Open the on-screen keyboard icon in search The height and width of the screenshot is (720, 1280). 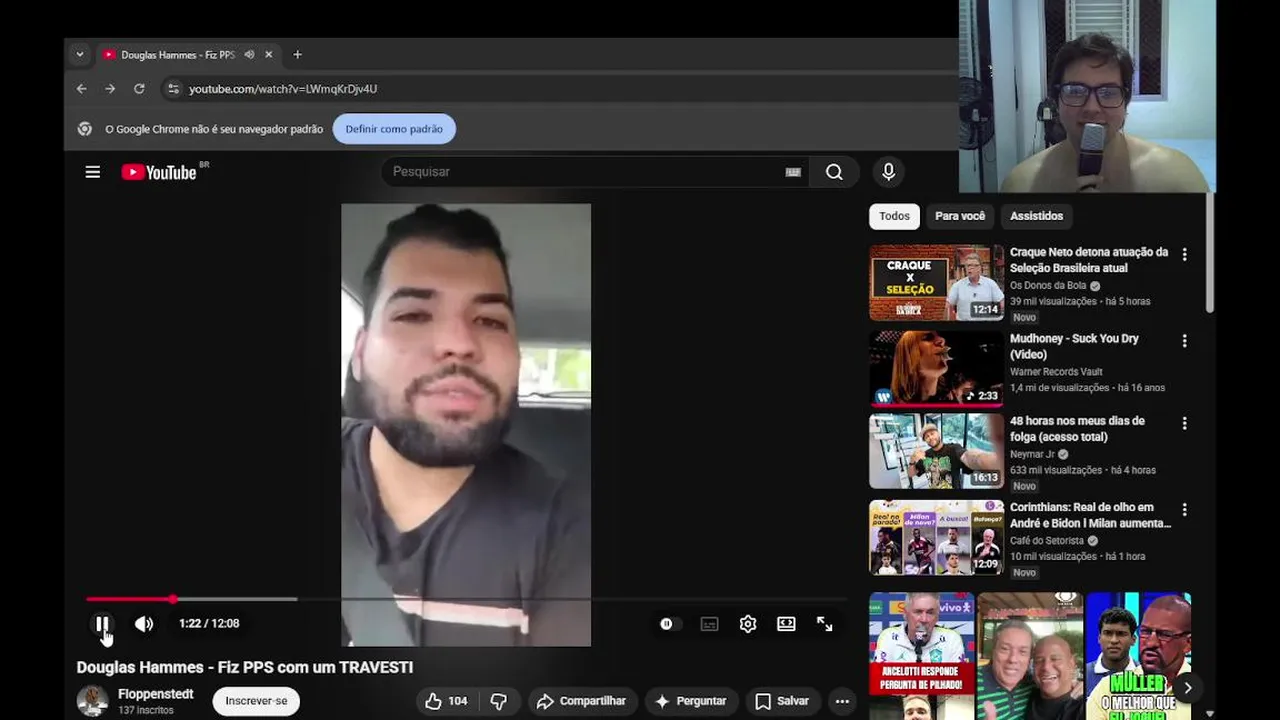793,172
